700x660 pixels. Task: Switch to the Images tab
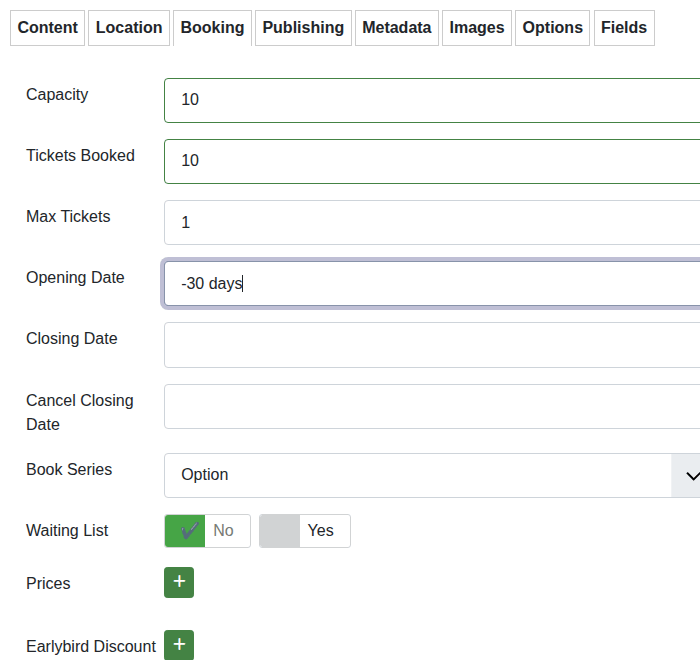coord(477,28)
